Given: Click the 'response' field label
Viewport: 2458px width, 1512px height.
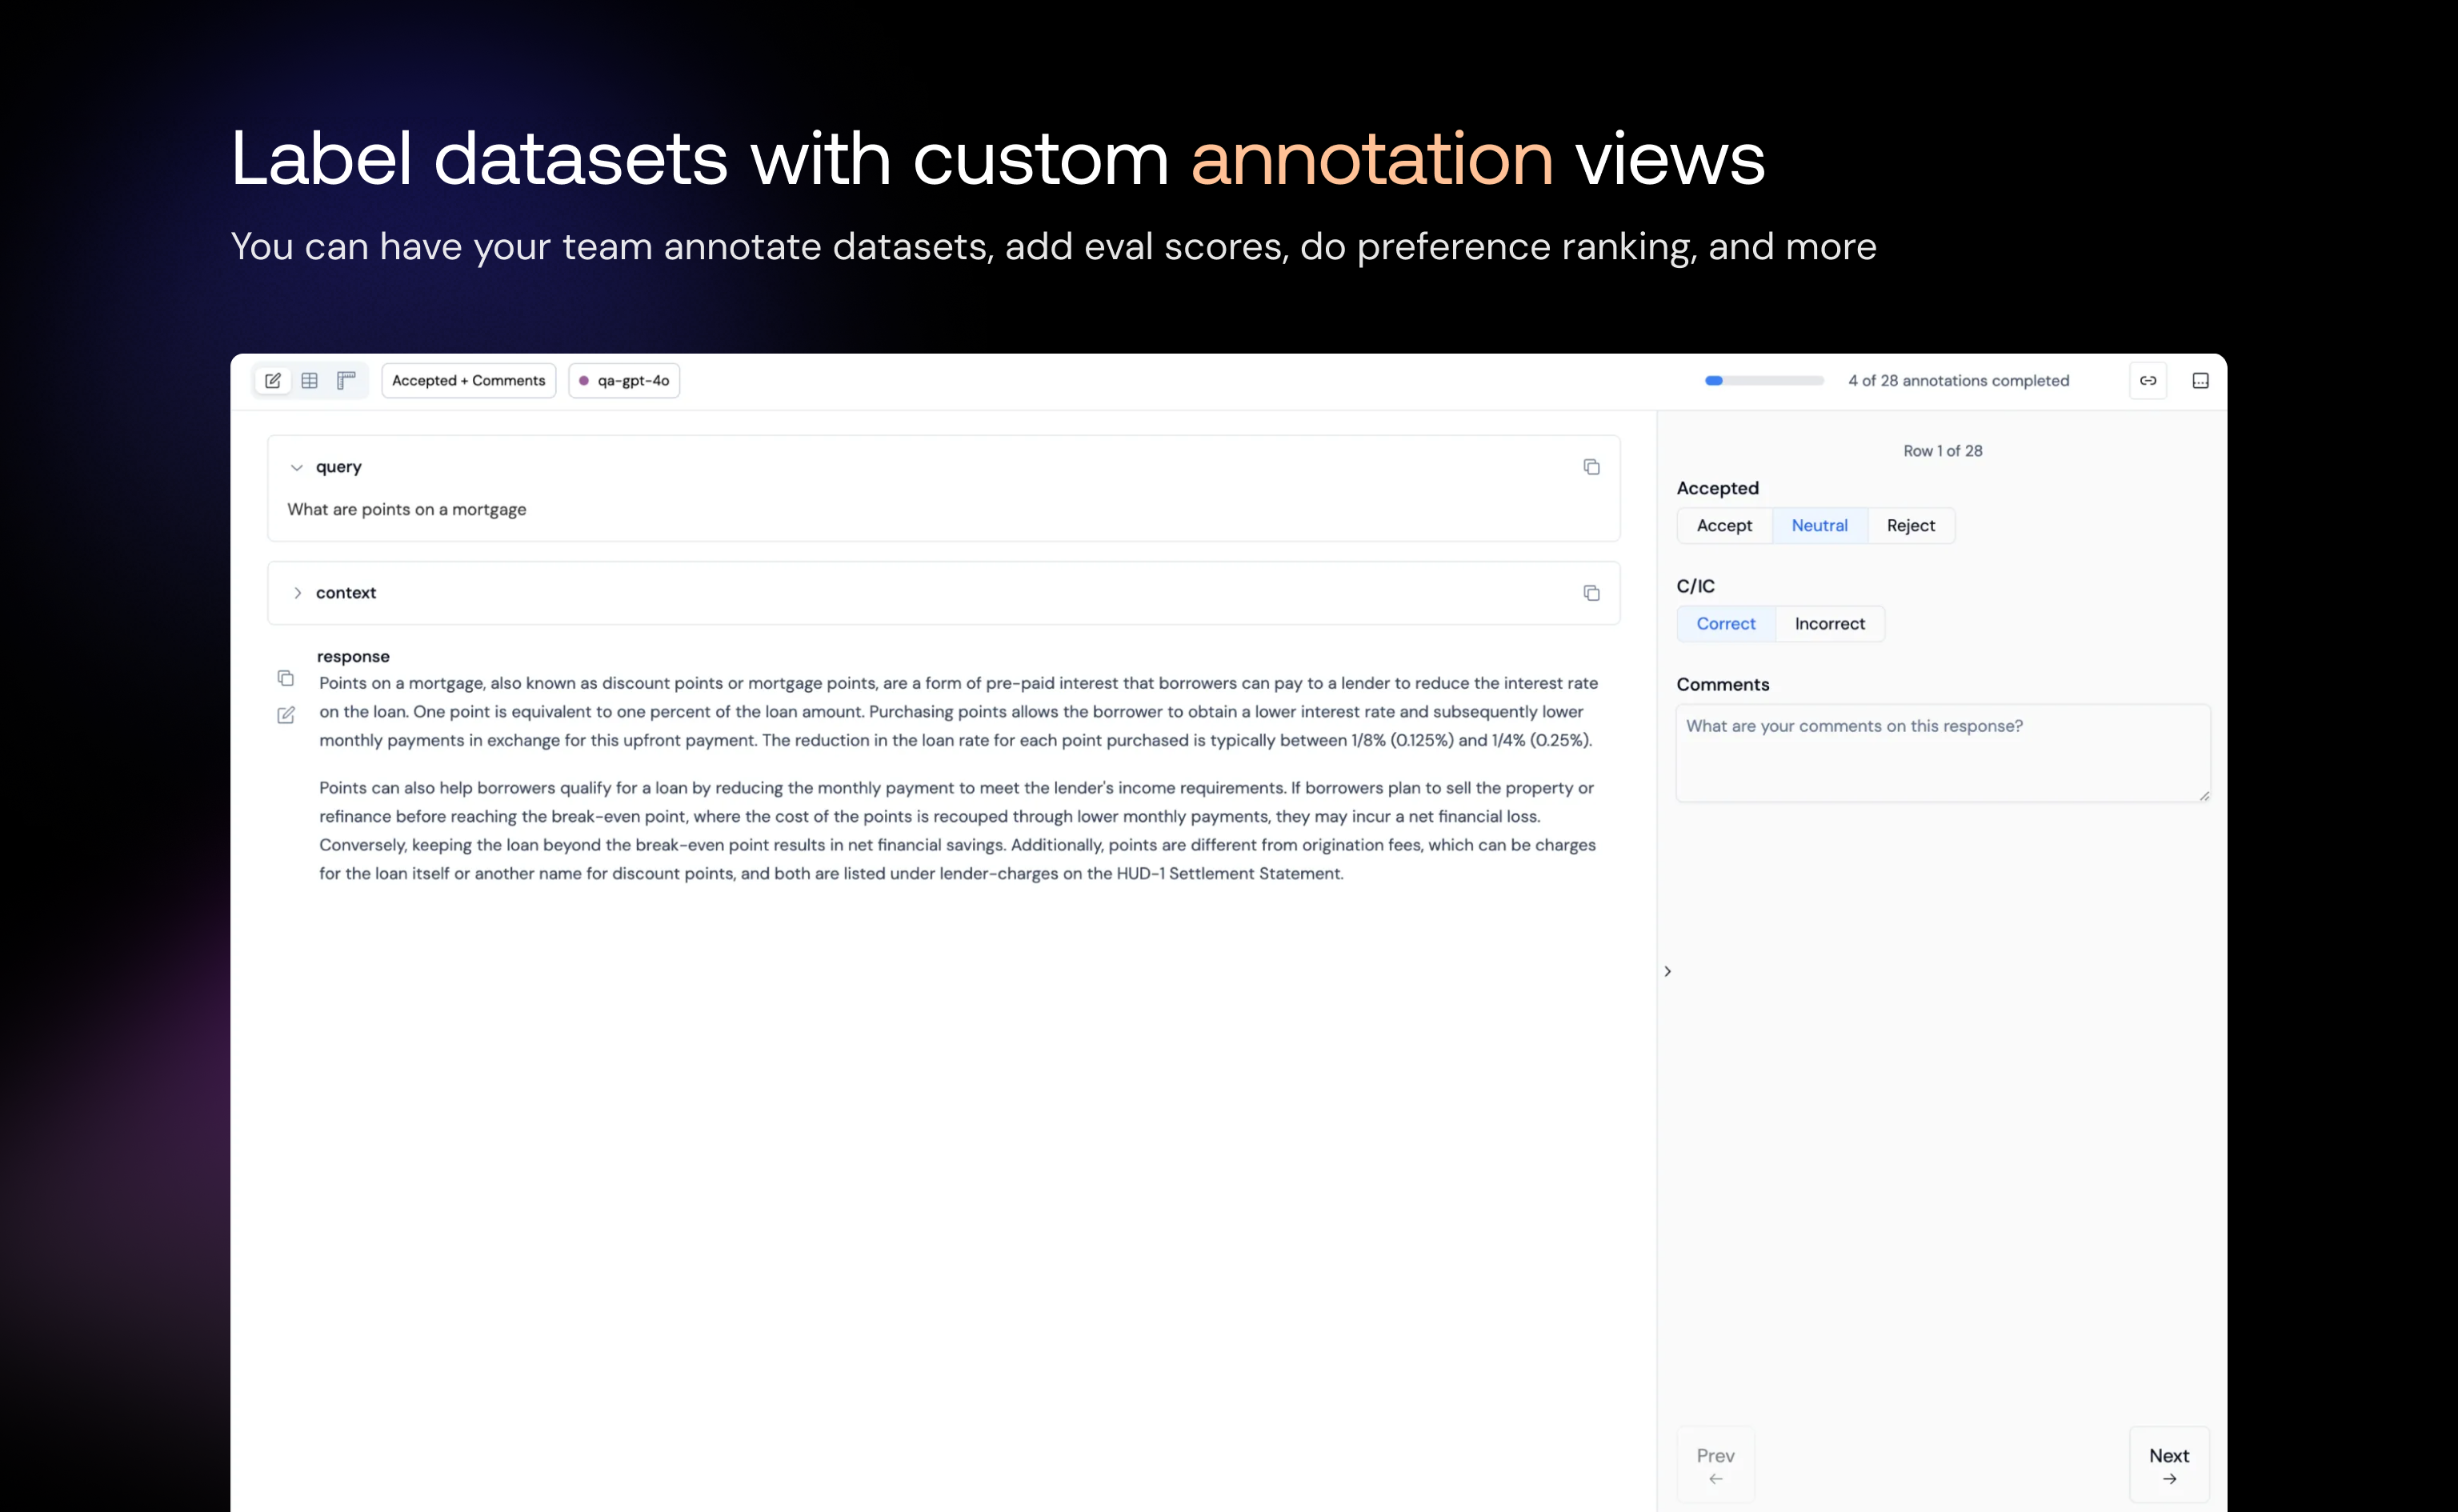Looking at the screenshot, I should click(x=353, y=656).
